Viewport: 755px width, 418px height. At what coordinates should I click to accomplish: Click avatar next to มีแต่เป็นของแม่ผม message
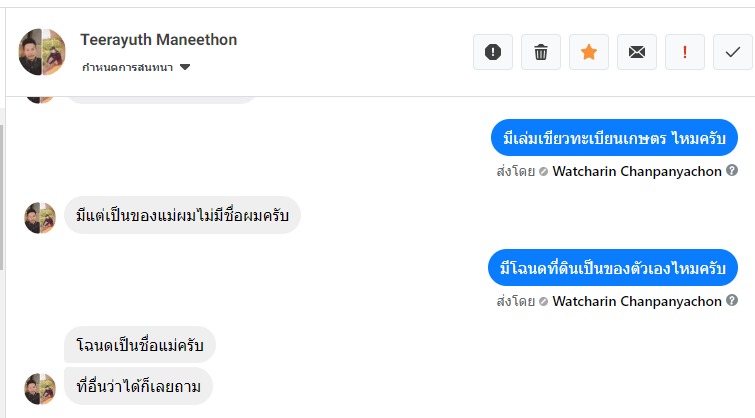[x=40, y=217]
